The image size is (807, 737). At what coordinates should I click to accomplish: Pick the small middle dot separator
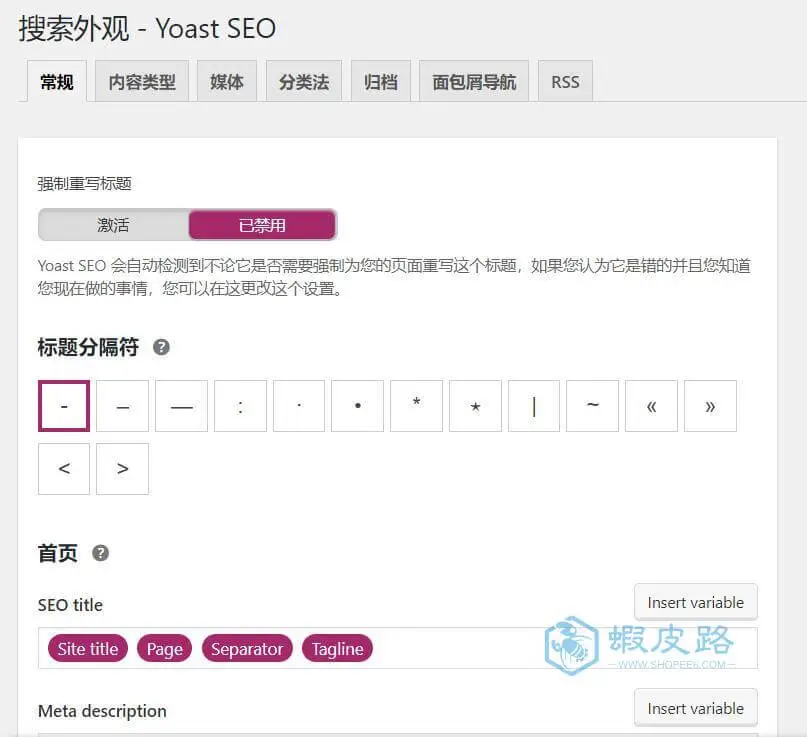click(299, 406)
